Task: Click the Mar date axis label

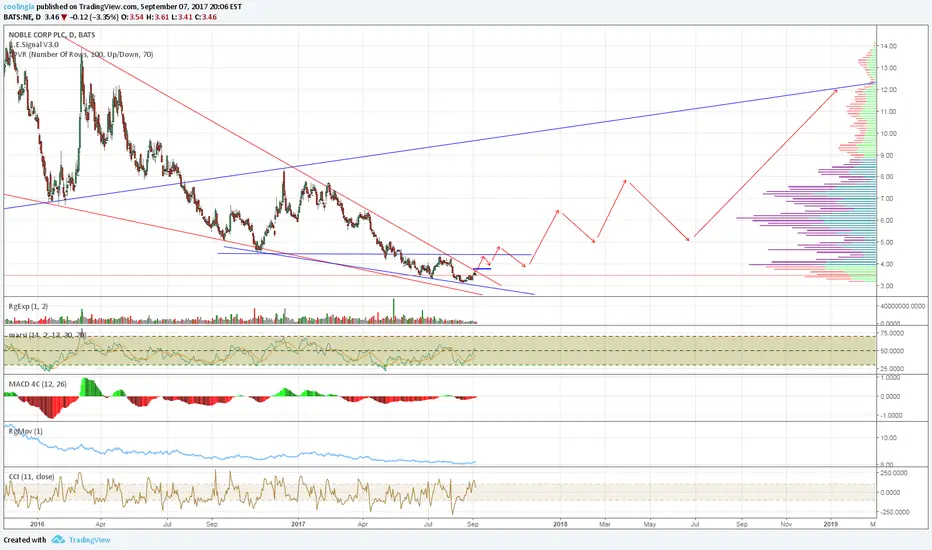Action: [x=605, y=524]
